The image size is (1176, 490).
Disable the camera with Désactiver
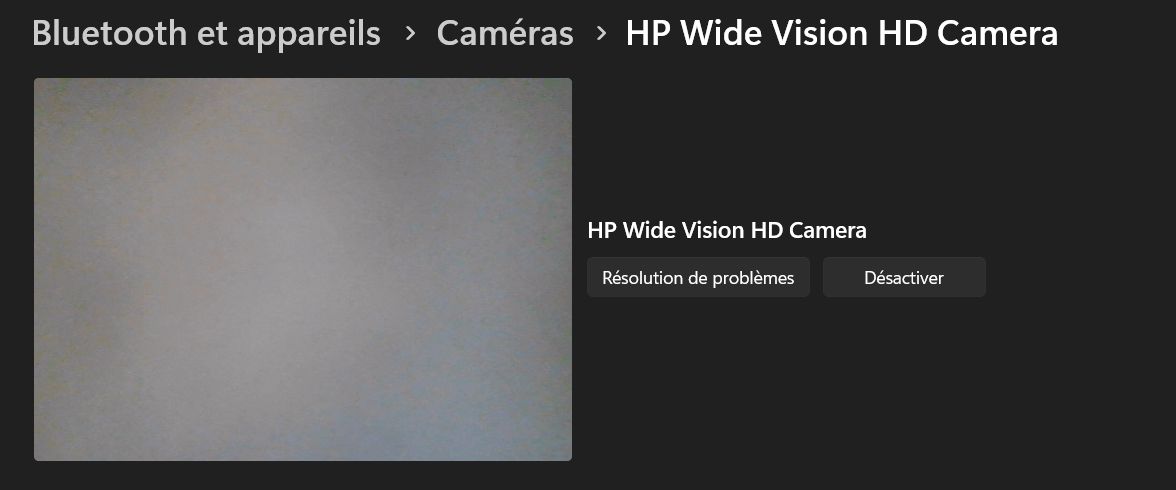pos(904,278)
